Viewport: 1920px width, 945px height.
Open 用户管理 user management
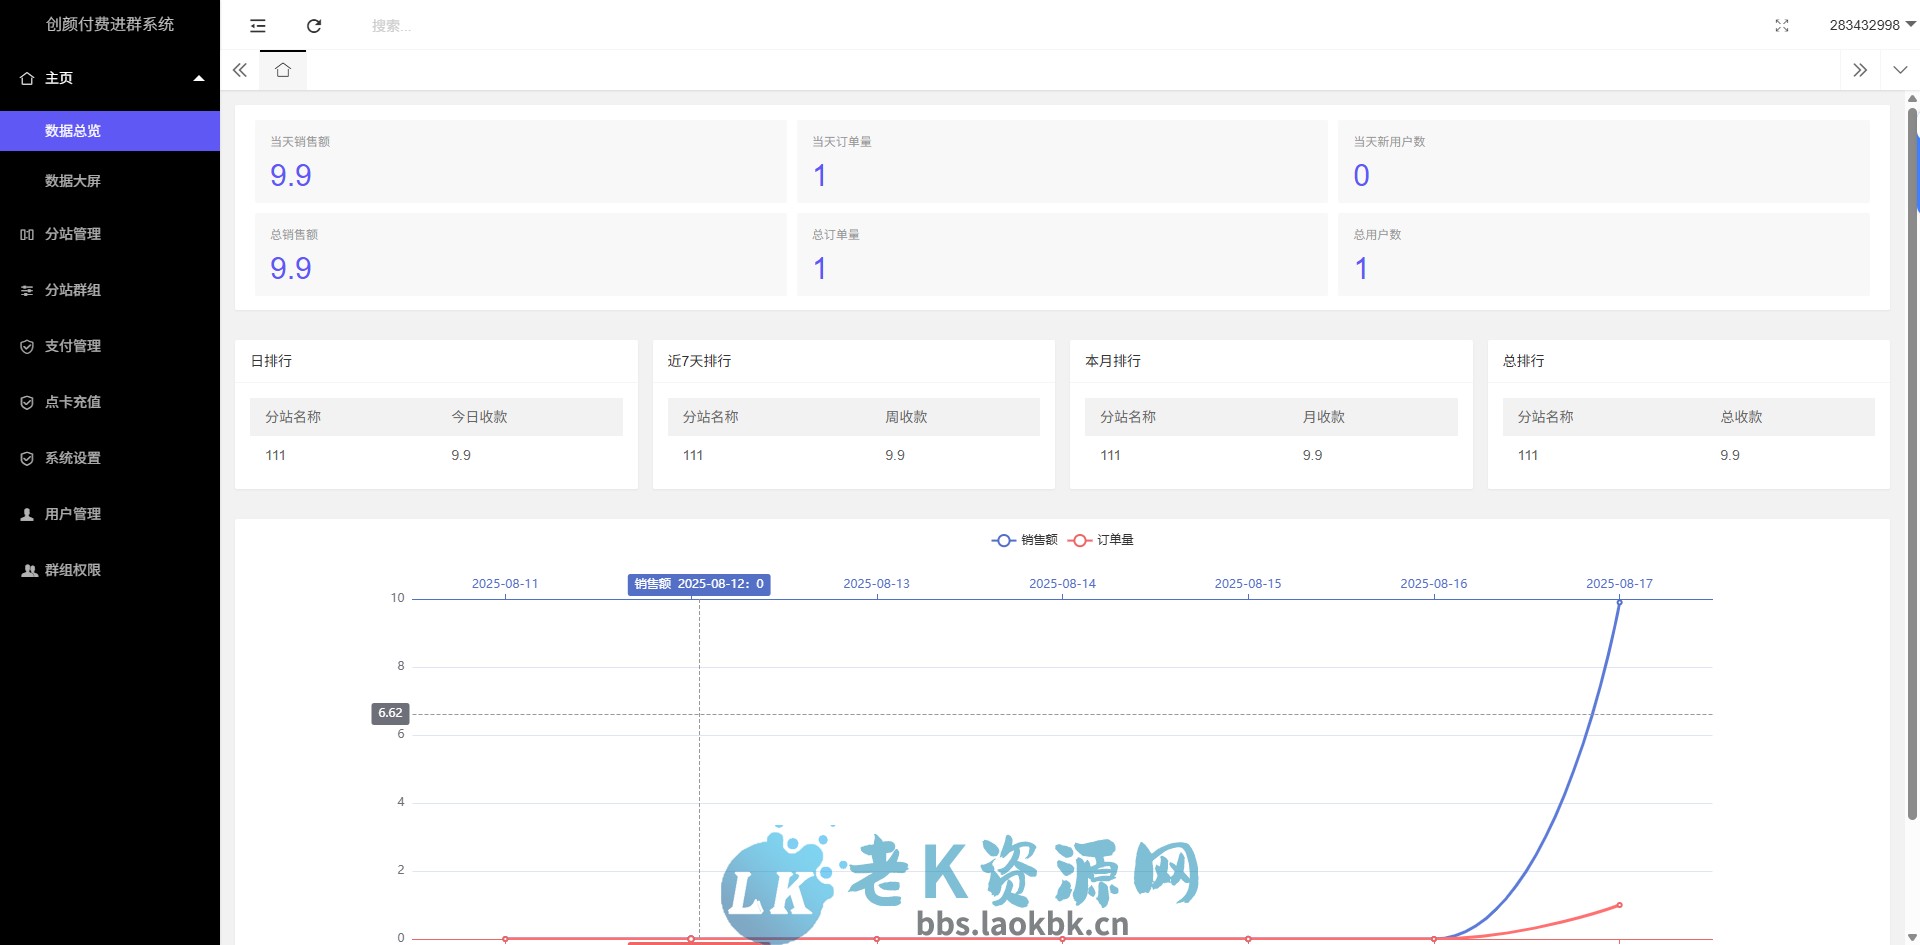click(71, 514)
